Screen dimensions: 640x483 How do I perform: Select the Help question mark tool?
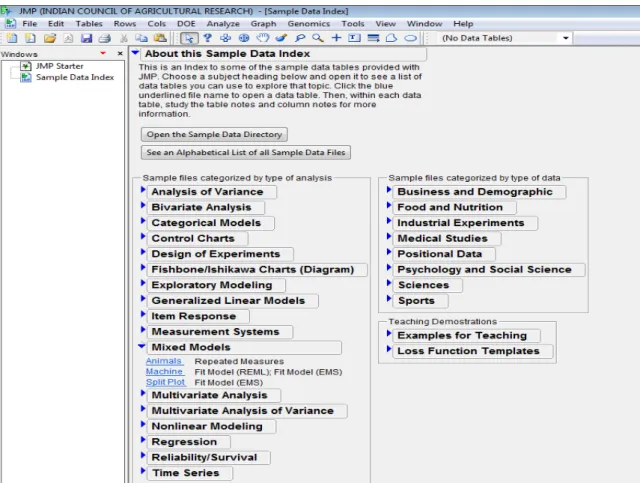(207, 38)
